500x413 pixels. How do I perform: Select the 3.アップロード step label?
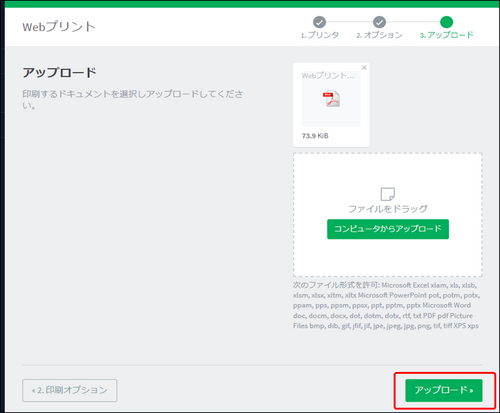click(x=446, y=35)
